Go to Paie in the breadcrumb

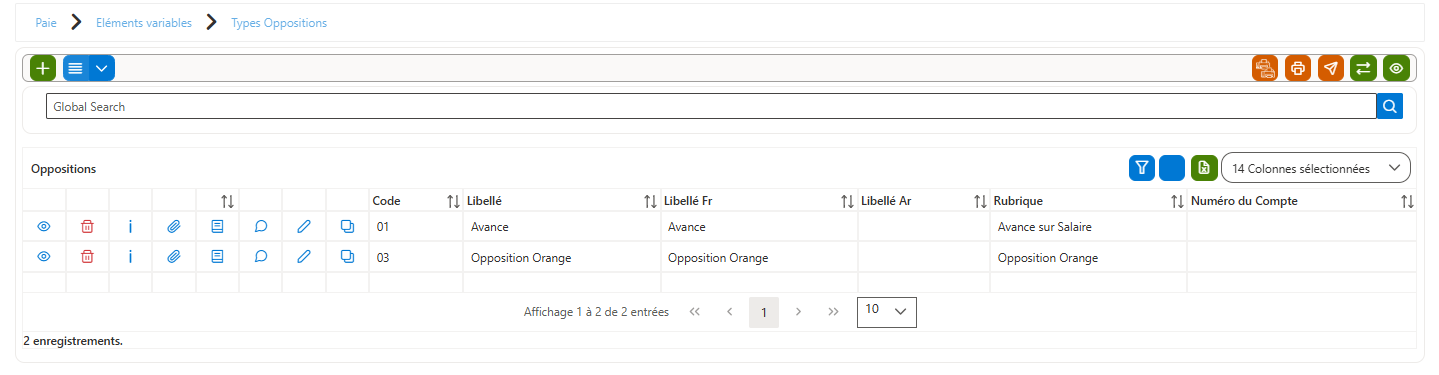46,23
